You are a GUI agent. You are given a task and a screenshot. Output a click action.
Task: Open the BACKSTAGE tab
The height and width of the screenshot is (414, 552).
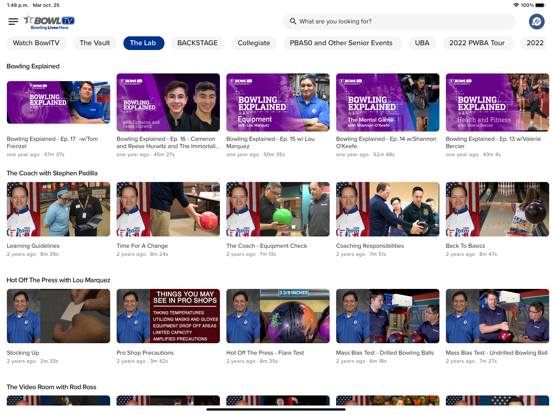pos(197,43)
